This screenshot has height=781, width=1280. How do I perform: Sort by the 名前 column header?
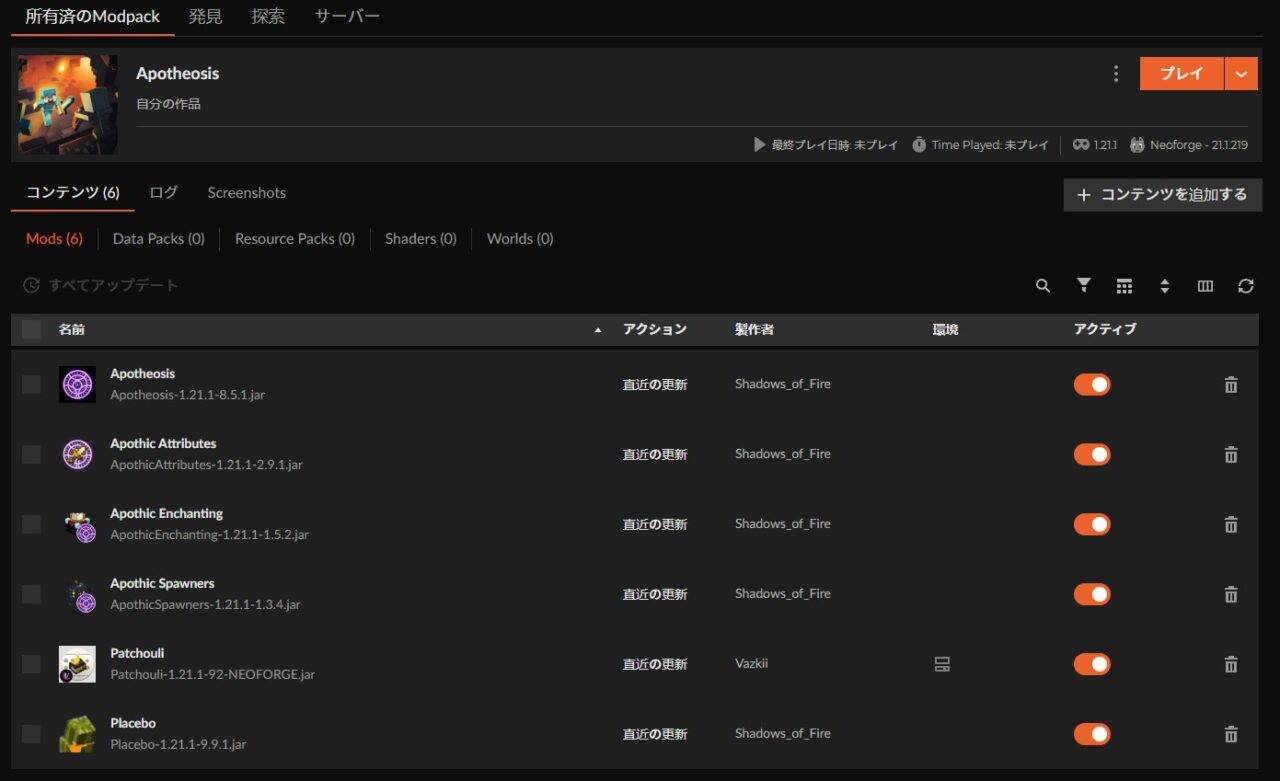[72, 329]
